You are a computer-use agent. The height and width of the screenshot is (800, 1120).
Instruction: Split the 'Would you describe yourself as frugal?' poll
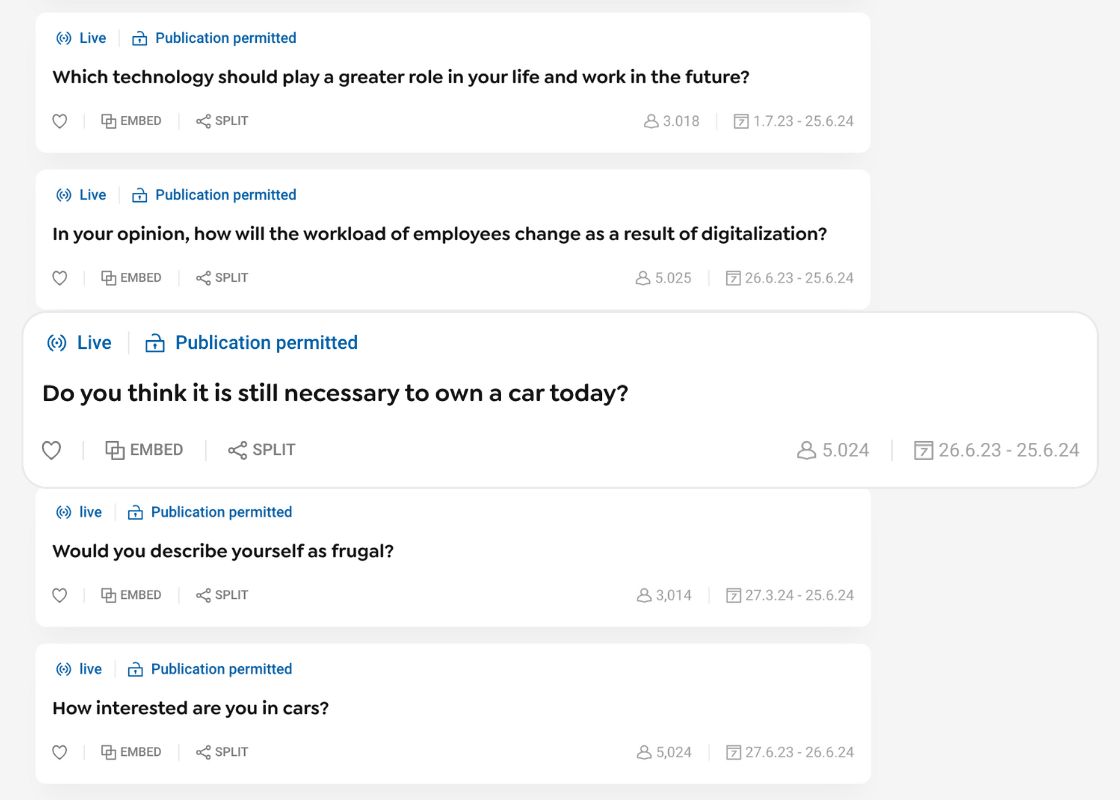(x=222, y=595)
